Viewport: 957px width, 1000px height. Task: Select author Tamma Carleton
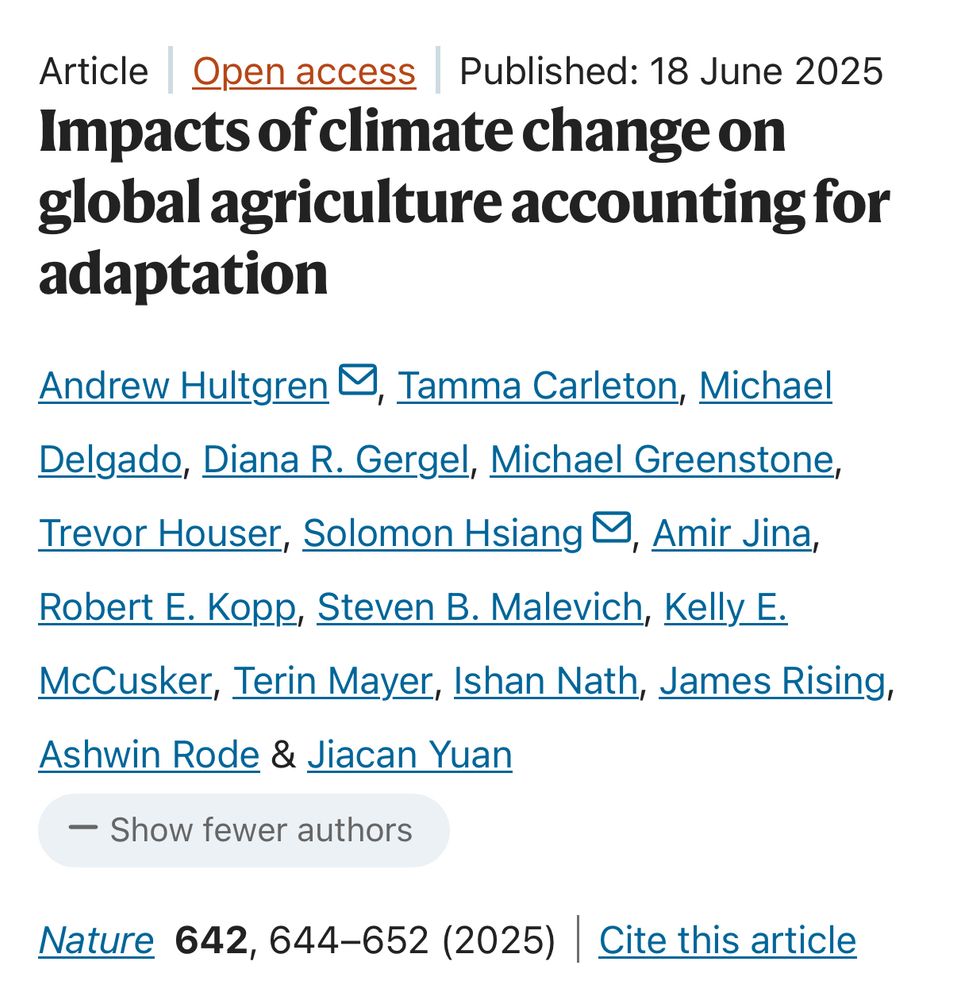[537, 386]
